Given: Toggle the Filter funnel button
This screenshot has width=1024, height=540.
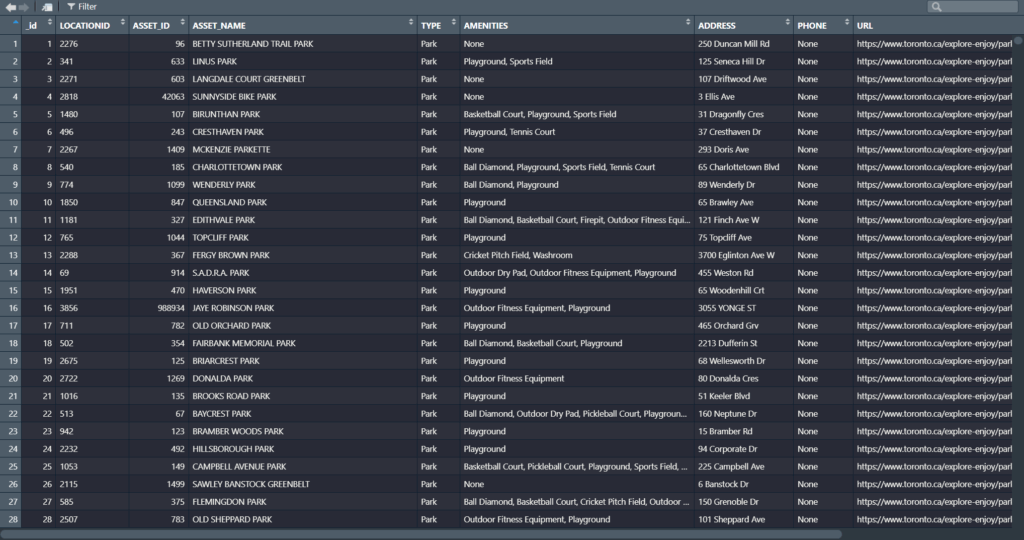Looking at the screenshot, I should (x=82, y=7).
